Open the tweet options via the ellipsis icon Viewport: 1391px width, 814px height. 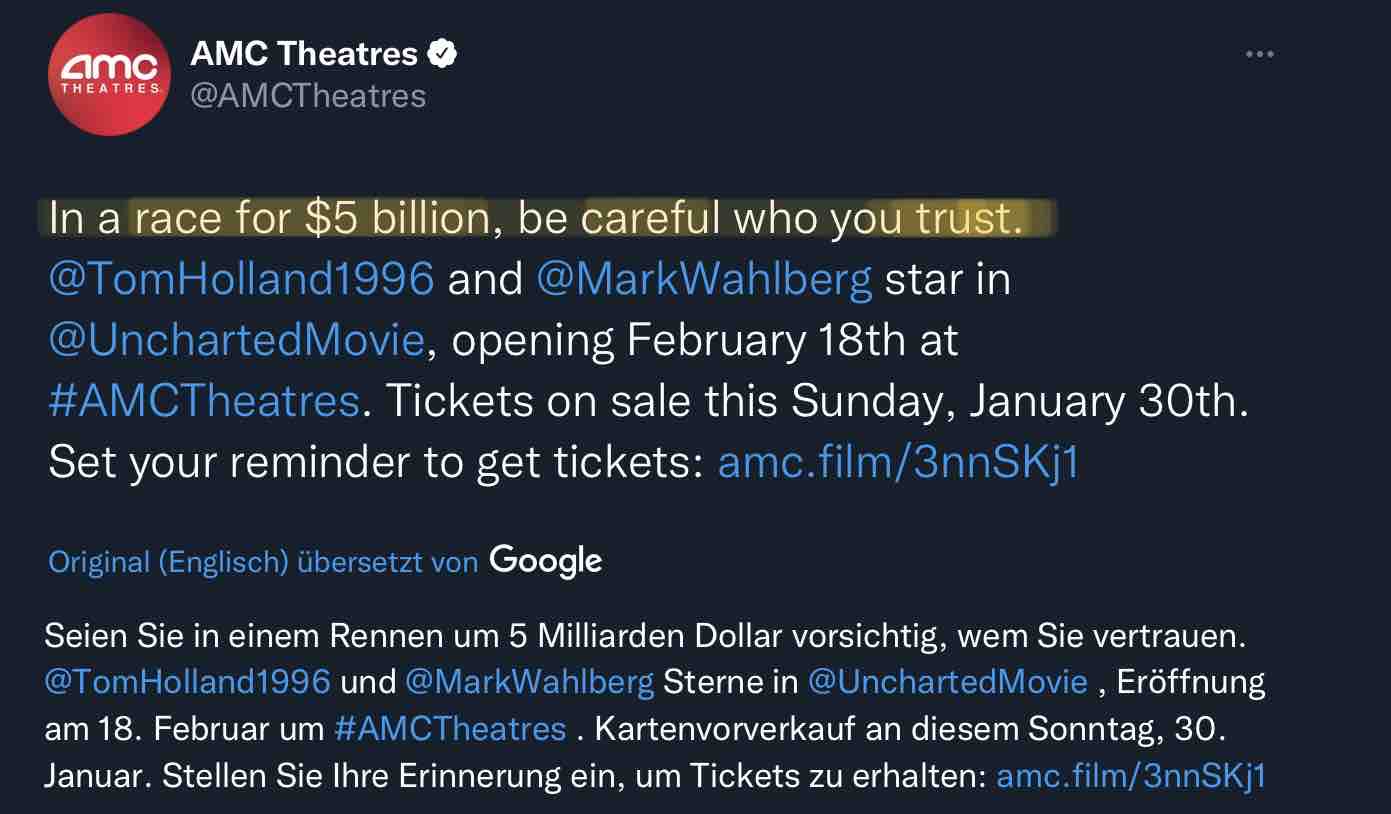pos(1262,55)
